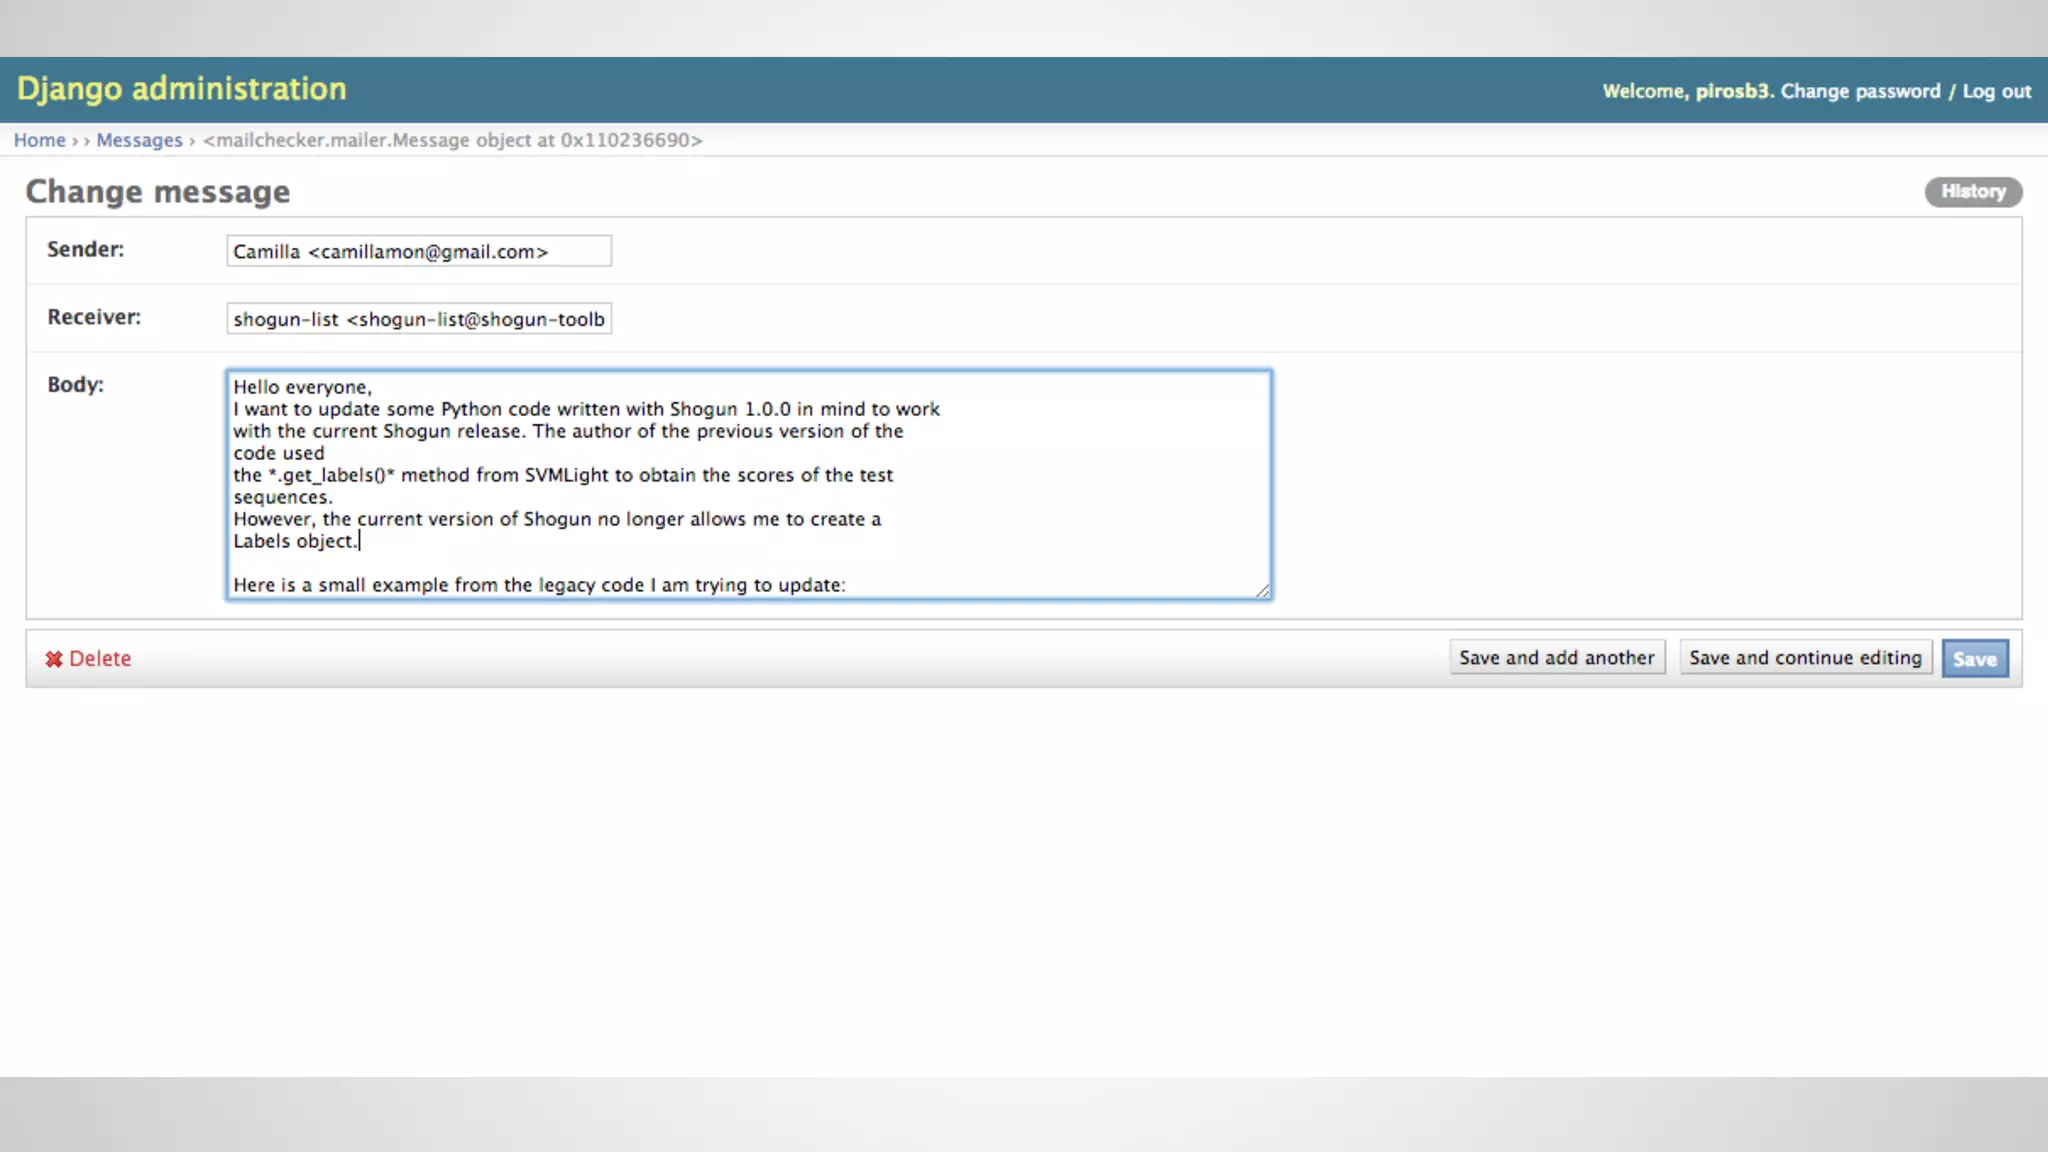
Task: Click the Change password link
Action: tap(1859, 91)
